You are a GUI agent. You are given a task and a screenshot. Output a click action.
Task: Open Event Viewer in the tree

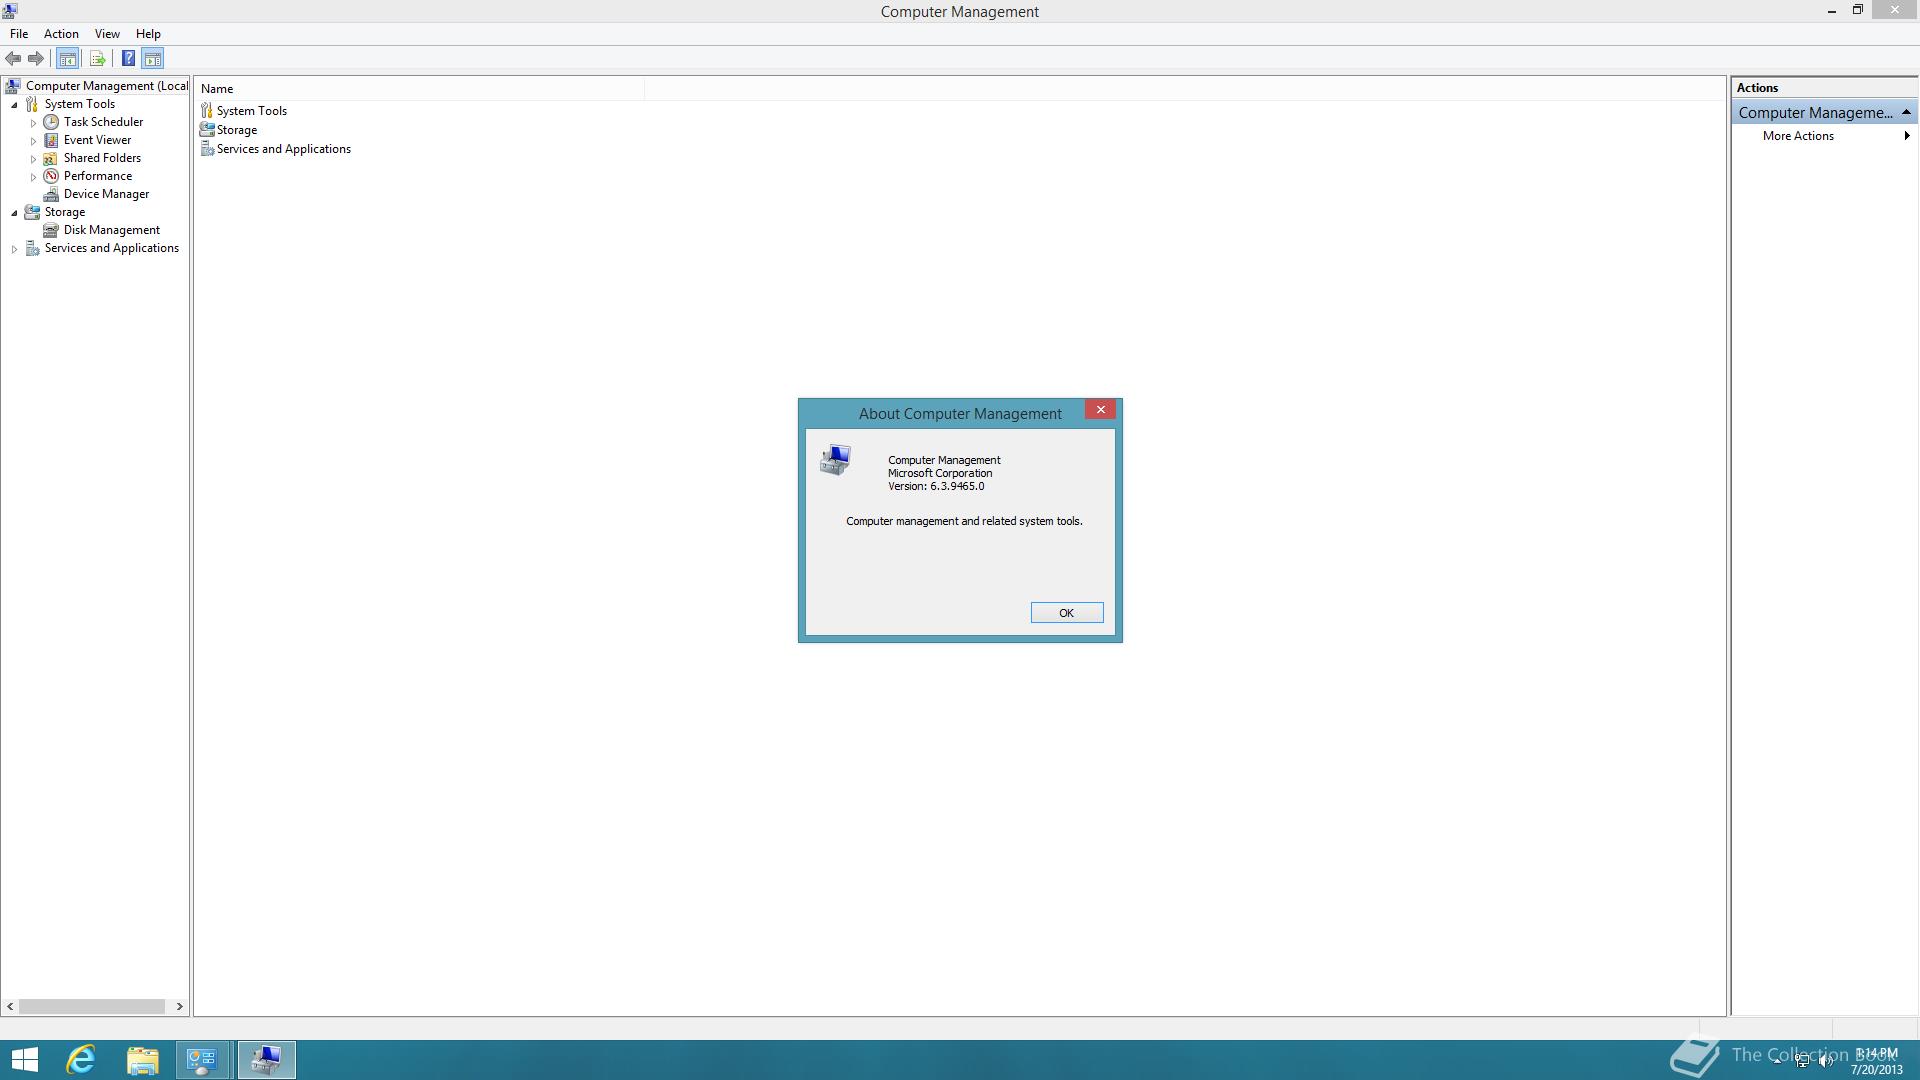[x=97, y=140]
